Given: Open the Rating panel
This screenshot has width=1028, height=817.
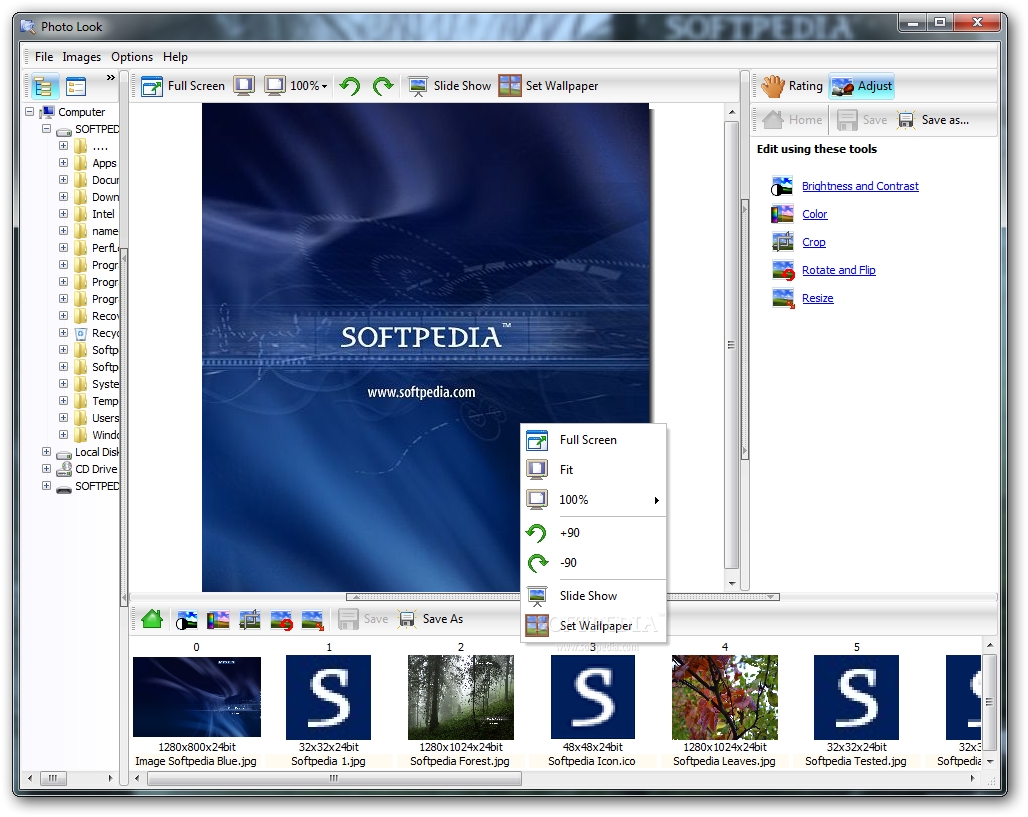Looking at the screenshot, I should (x=791, y=86).
